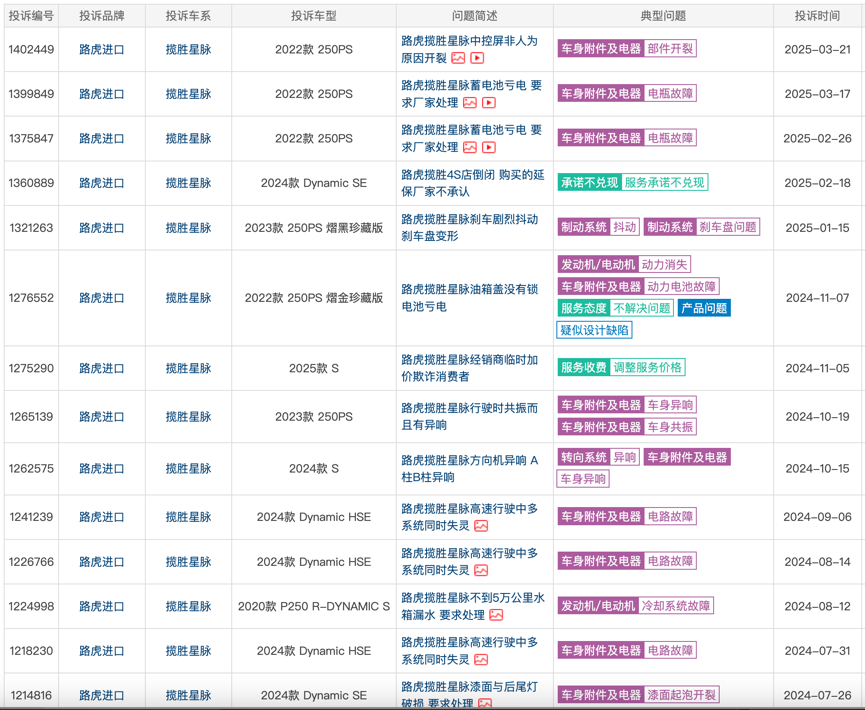The height and width of the screenshot is (710, 865).
Task: Select 车身附件及电器 部件开裂 tag
Action: 627,49
